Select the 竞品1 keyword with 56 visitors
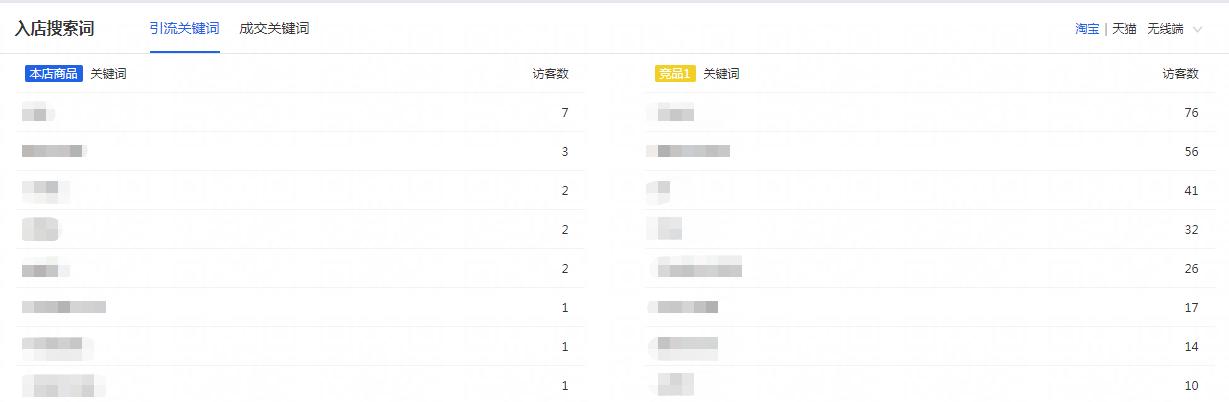Screen dimensions: 1229x402 [x=689, y=152]
